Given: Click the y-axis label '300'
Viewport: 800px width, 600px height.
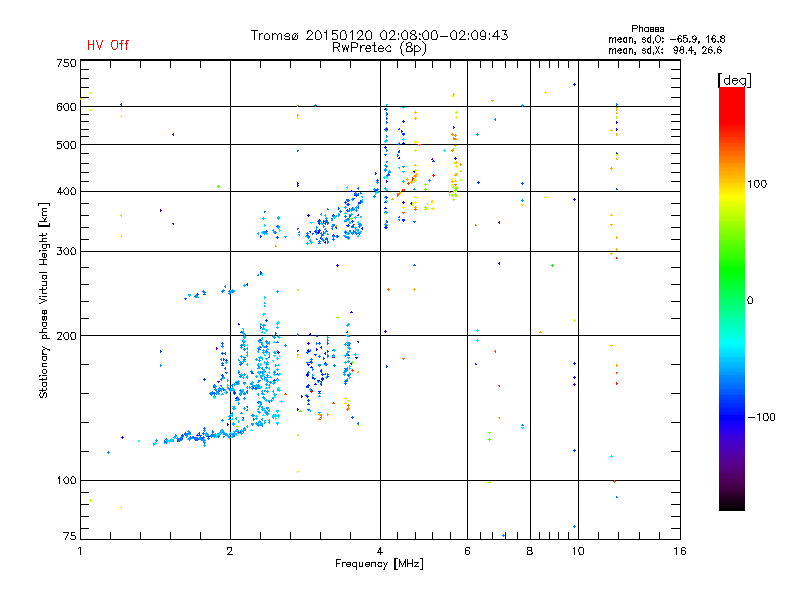Looking at the screenshot, I should 66,251.
